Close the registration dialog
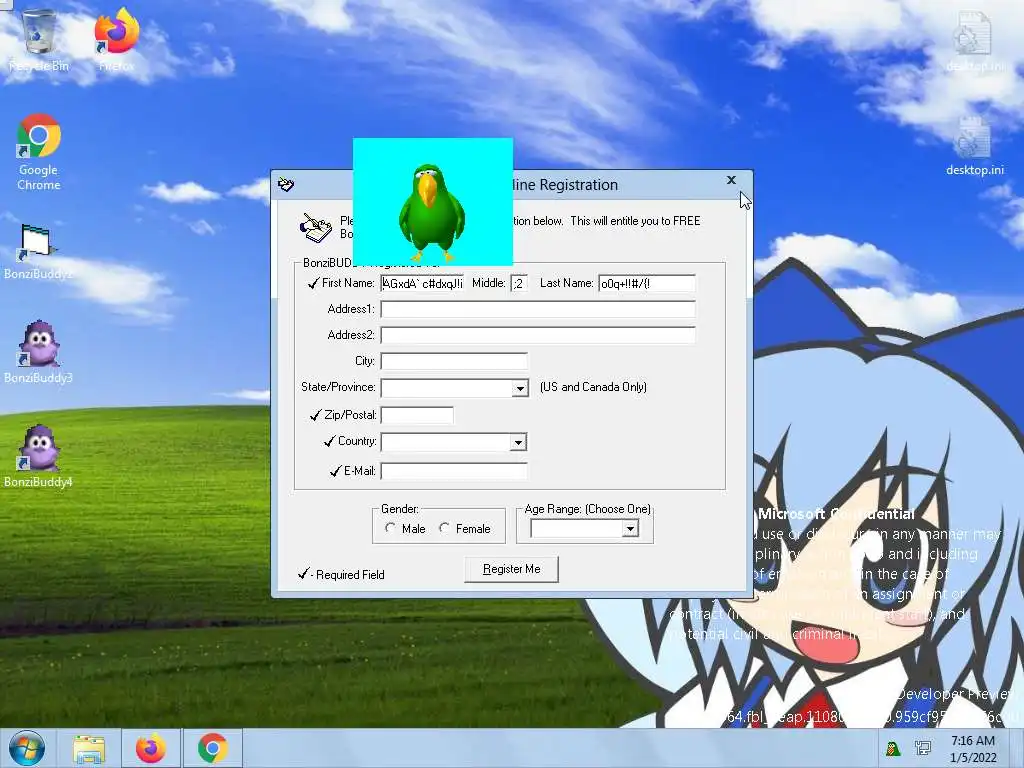 (731, 180)
